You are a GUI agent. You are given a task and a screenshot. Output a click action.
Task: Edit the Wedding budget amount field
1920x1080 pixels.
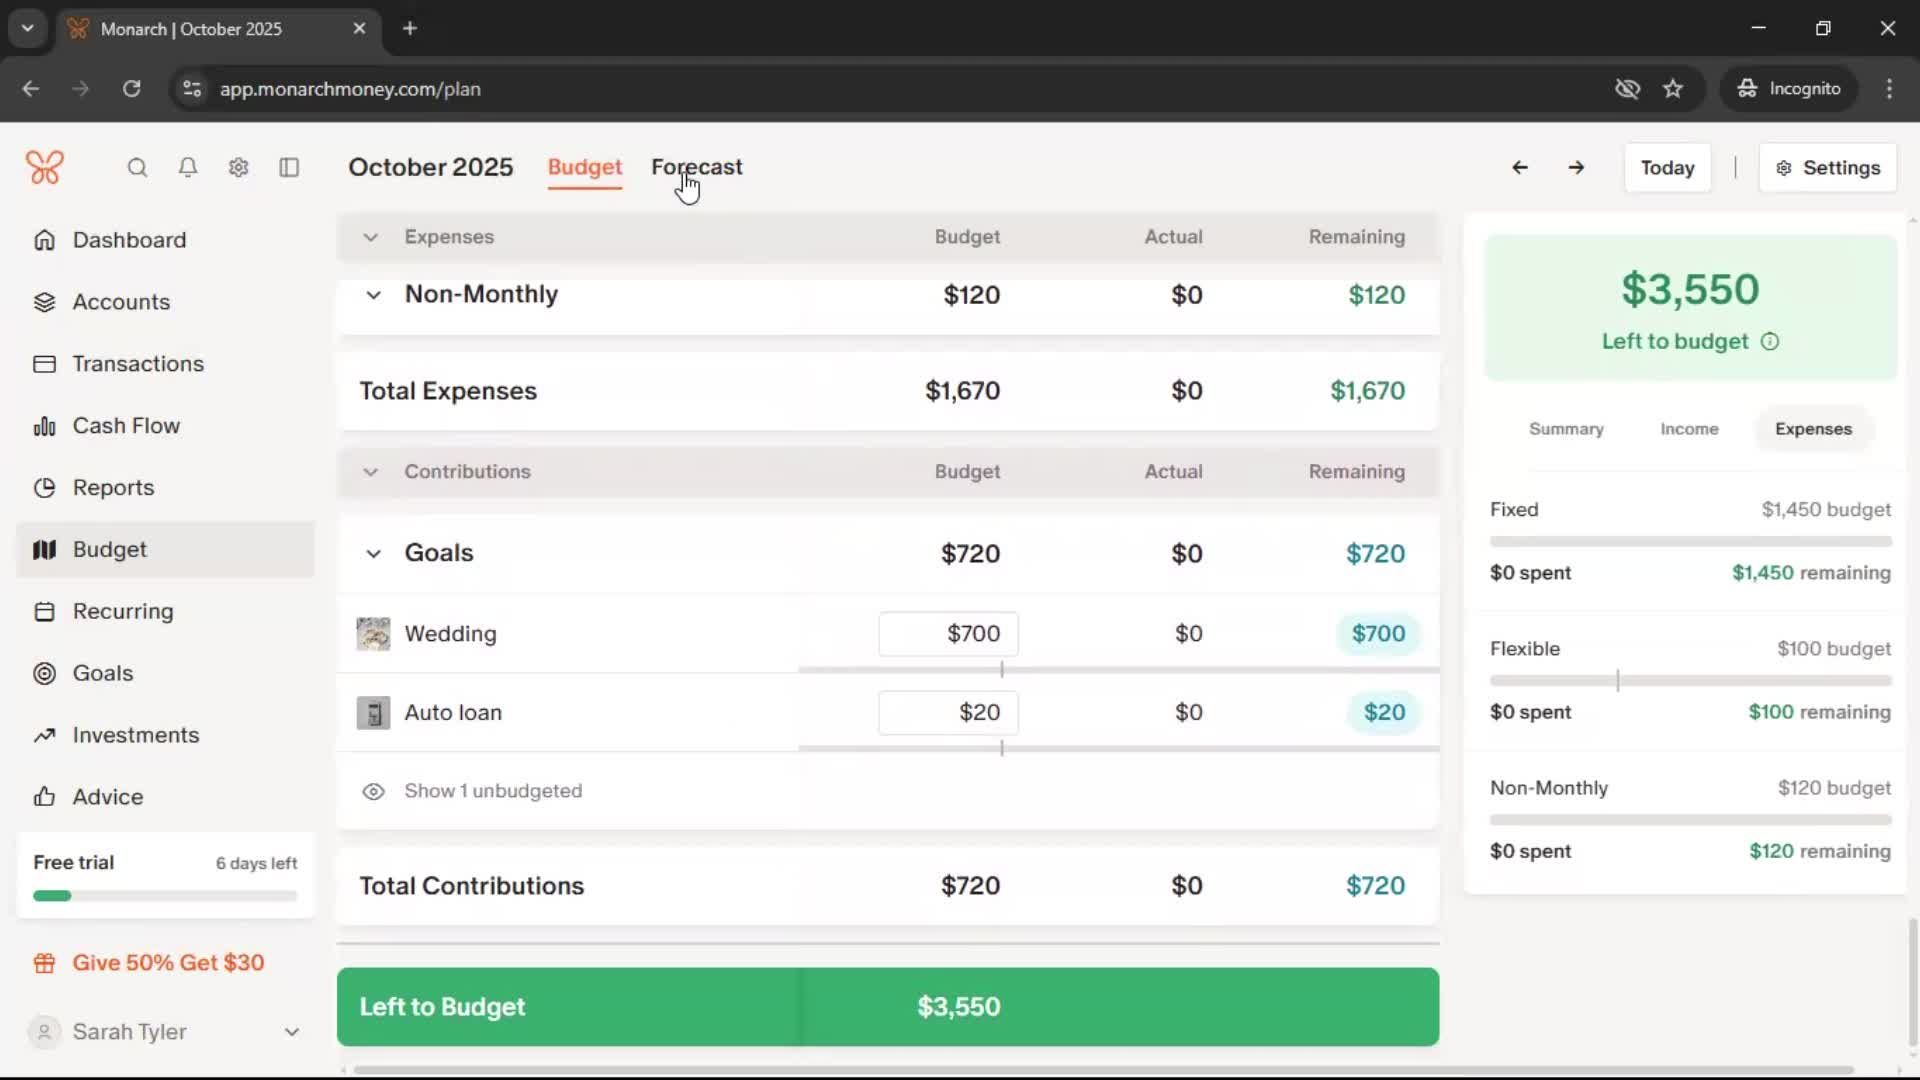tap(948, 634)
